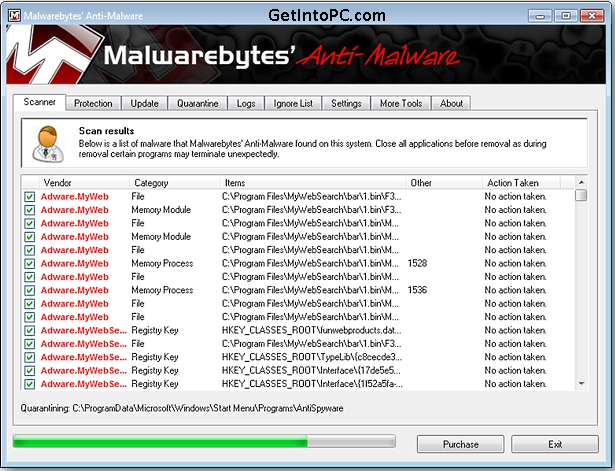Uncheck the first Adware.MyWeb File row with 1.bin\F3
Viewport: 615px width, 471px height.
[x=29, y=197]
